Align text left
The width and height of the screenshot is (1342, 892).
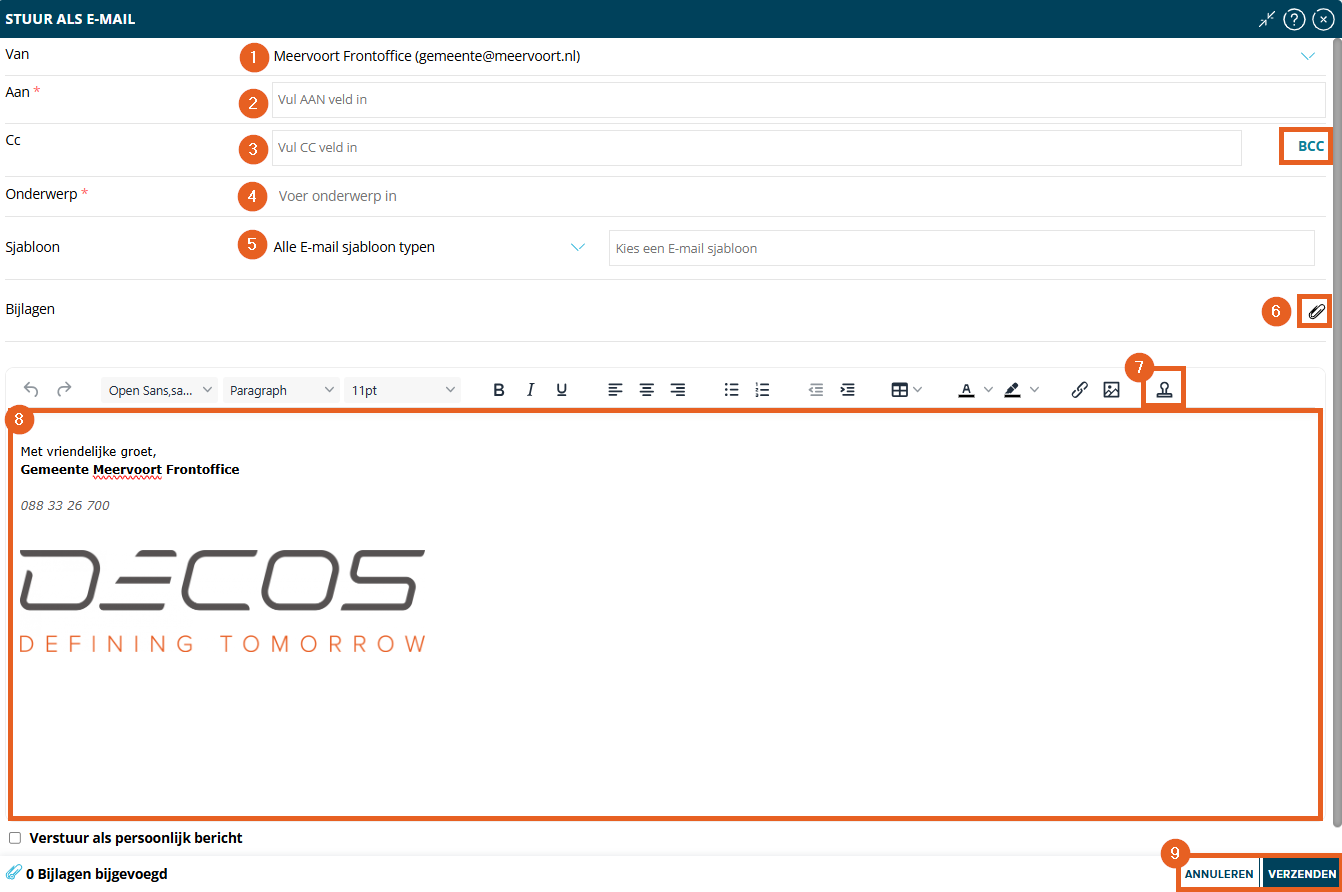click(615, 390)
